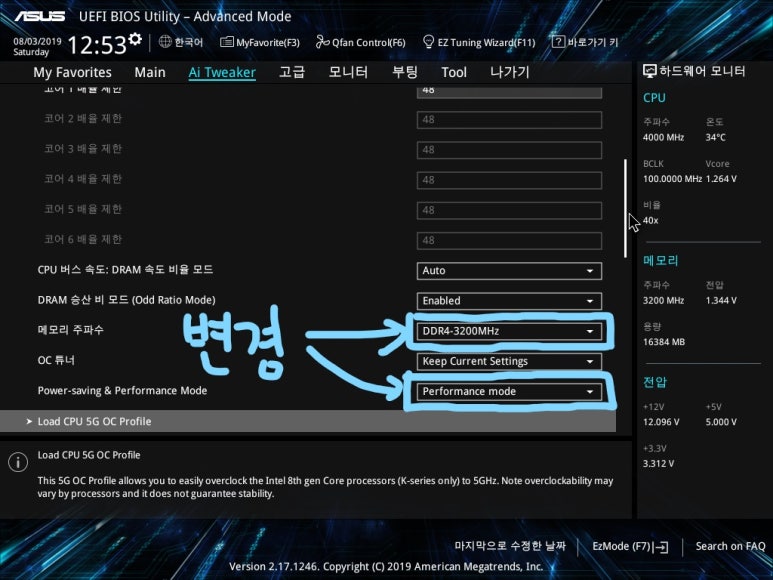The image size is (773, 580).
Task: Click the 08/03/2019 date
Action: coord(37,41)
